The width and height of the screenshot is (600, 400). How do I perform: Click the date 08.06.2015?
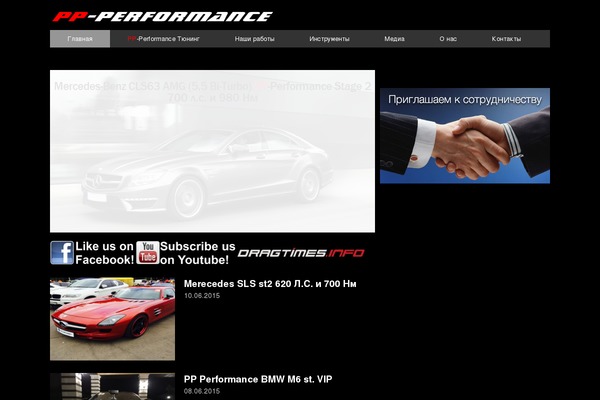202,391
